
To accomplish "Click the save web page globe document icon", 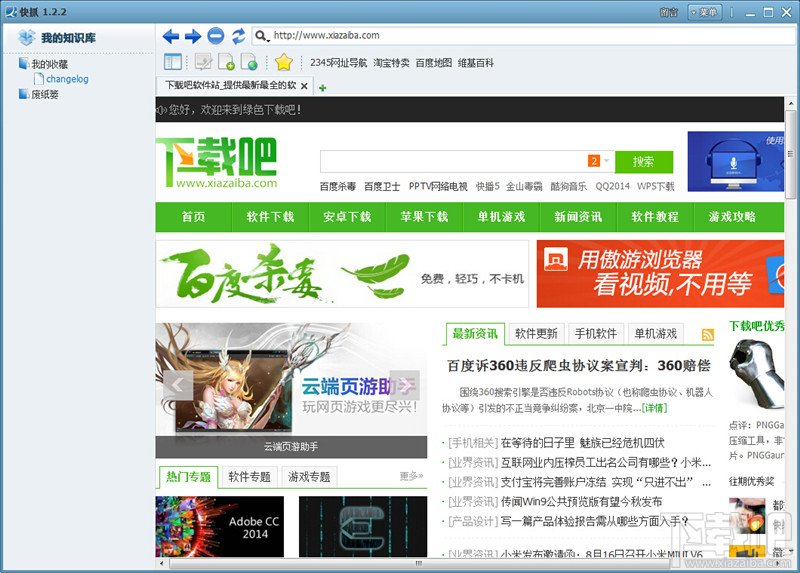I will (249, 62).
